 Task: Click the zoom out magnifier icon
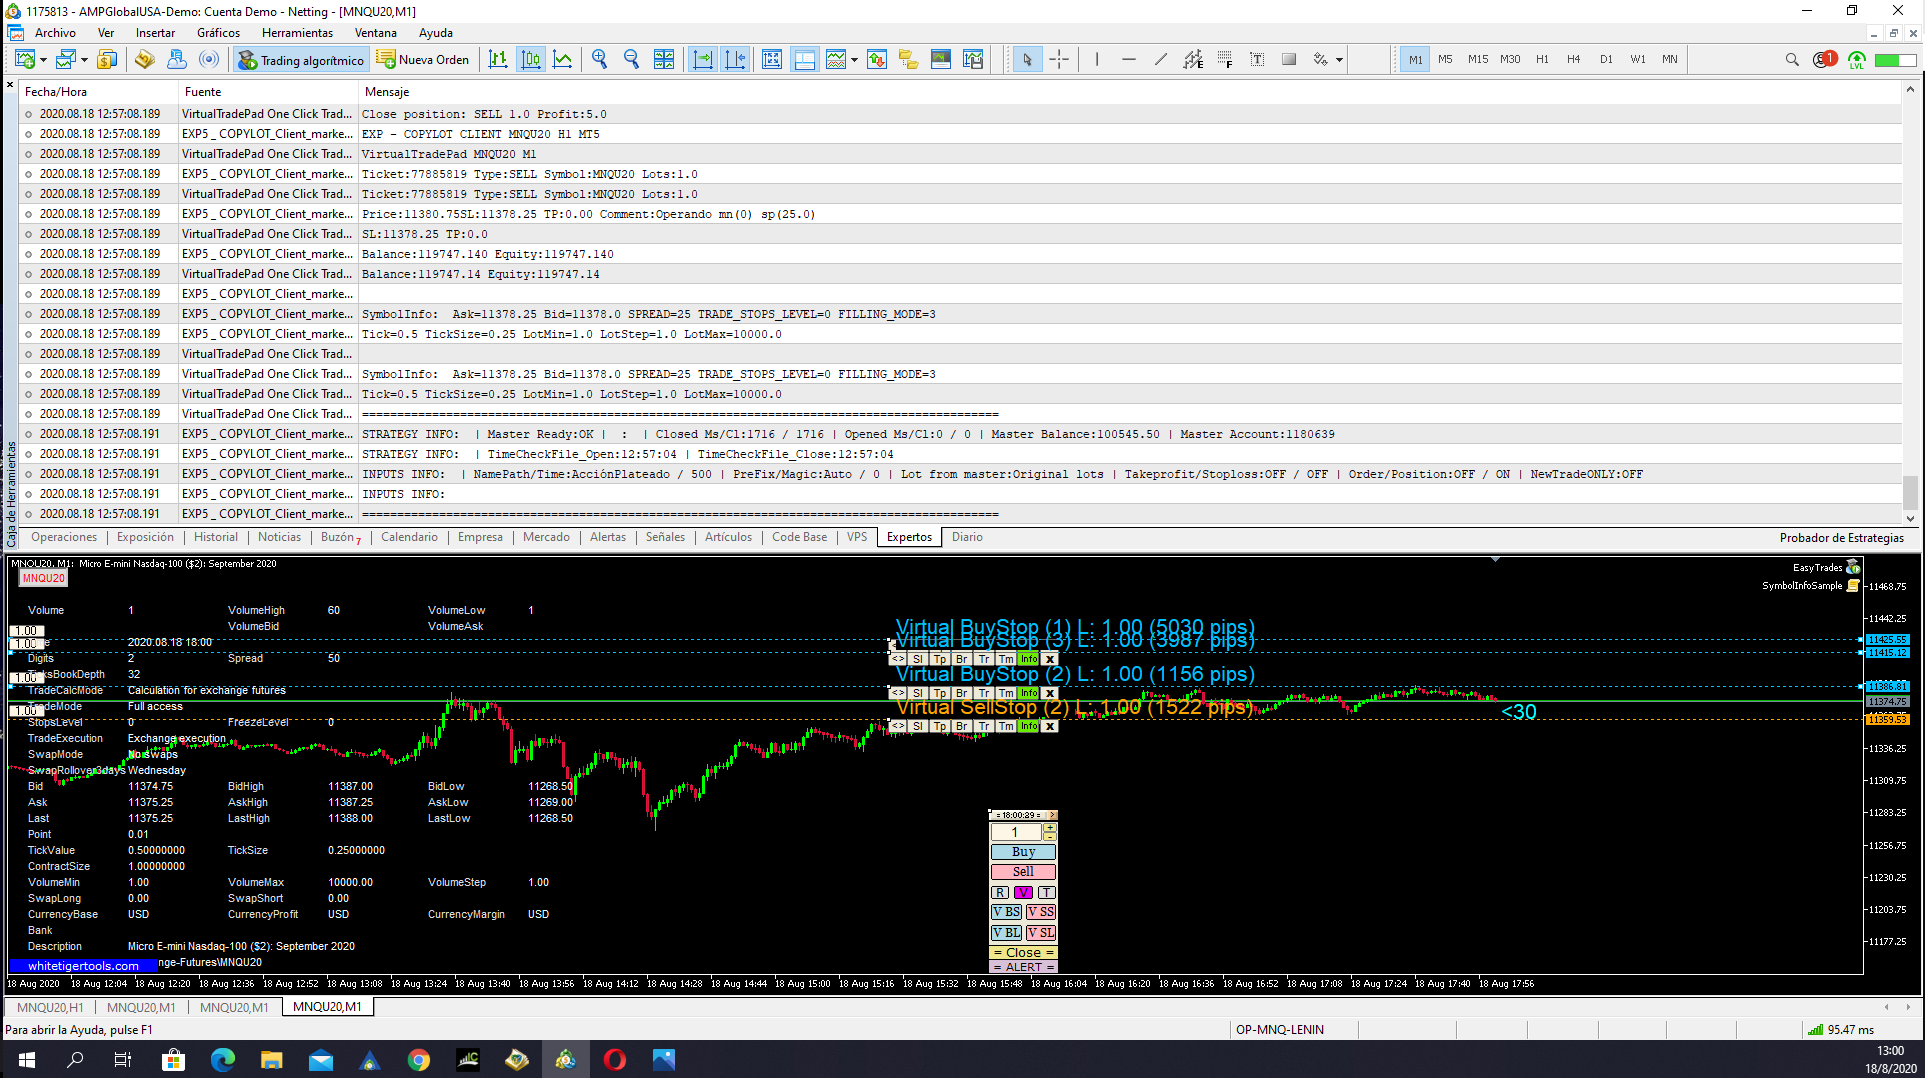point(631,60)
